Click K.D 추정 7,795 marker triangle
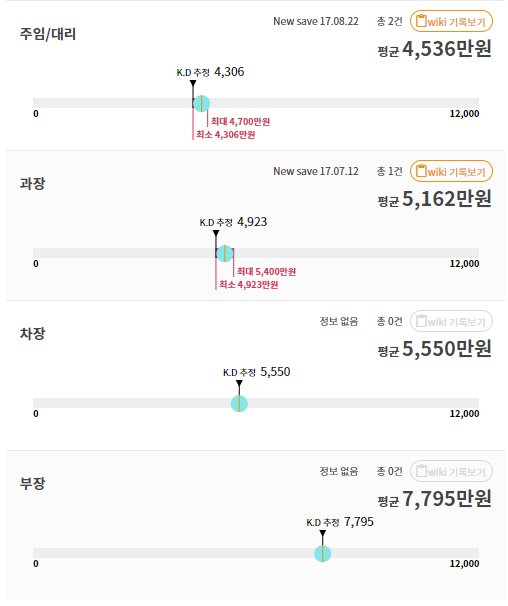508x606 pixels. (323, 533)
